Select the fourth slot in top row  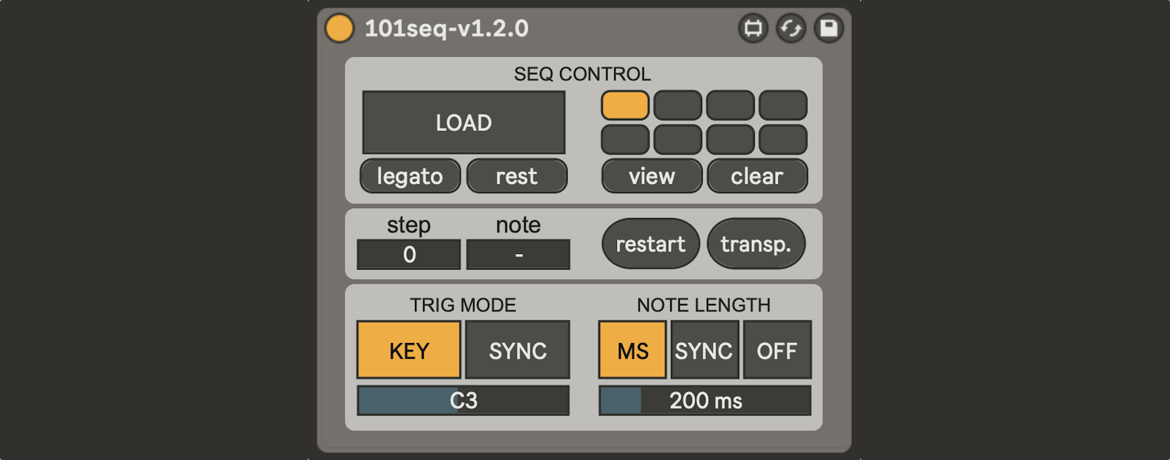[783, 105]
